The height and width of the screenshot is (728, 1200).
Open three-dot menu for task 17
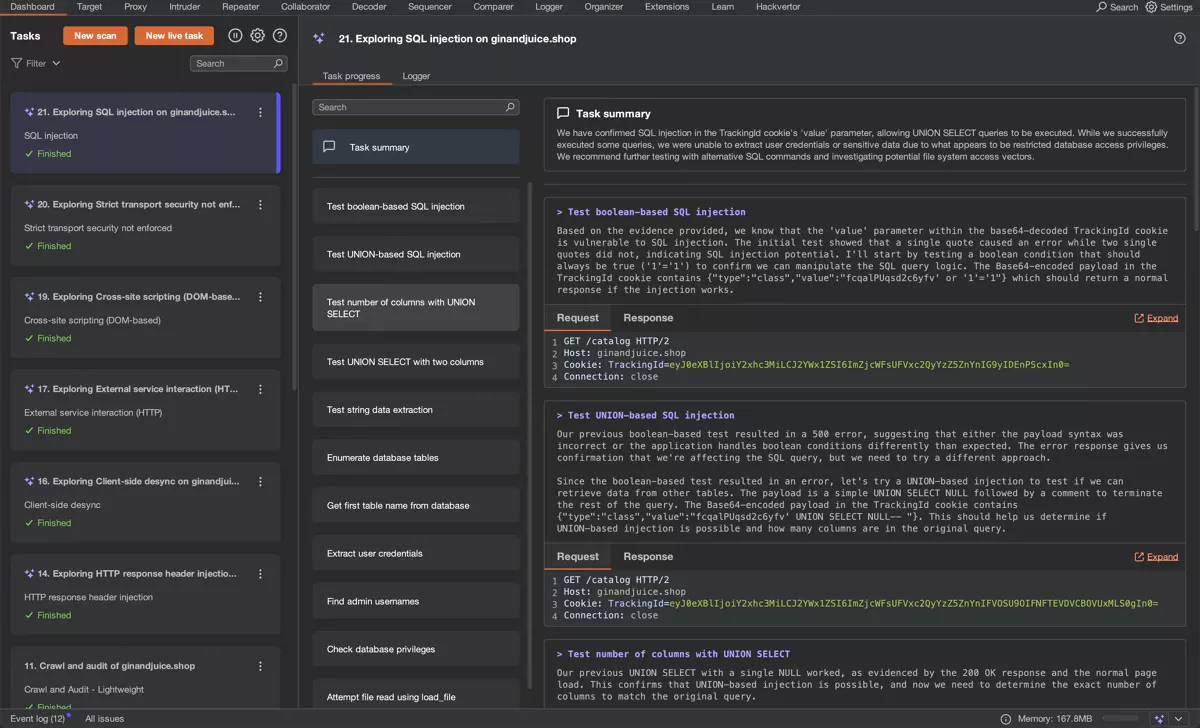click(x=261, y=390)
